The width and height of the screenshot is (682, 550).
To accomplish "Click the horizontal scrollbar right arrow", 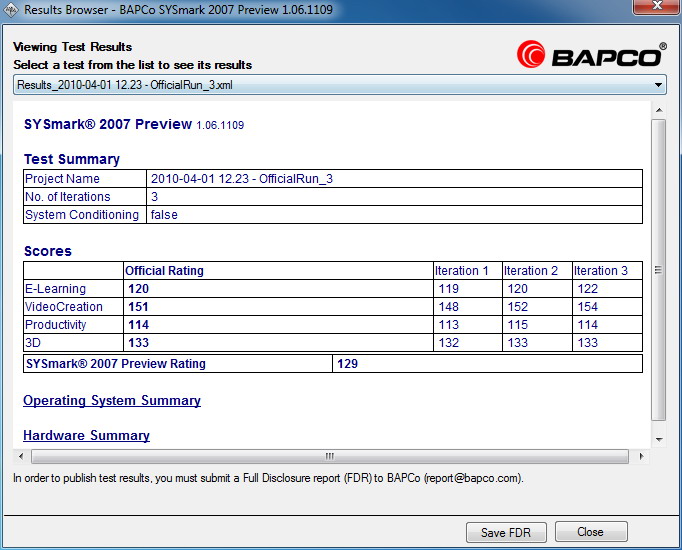I will click(641, 456).
